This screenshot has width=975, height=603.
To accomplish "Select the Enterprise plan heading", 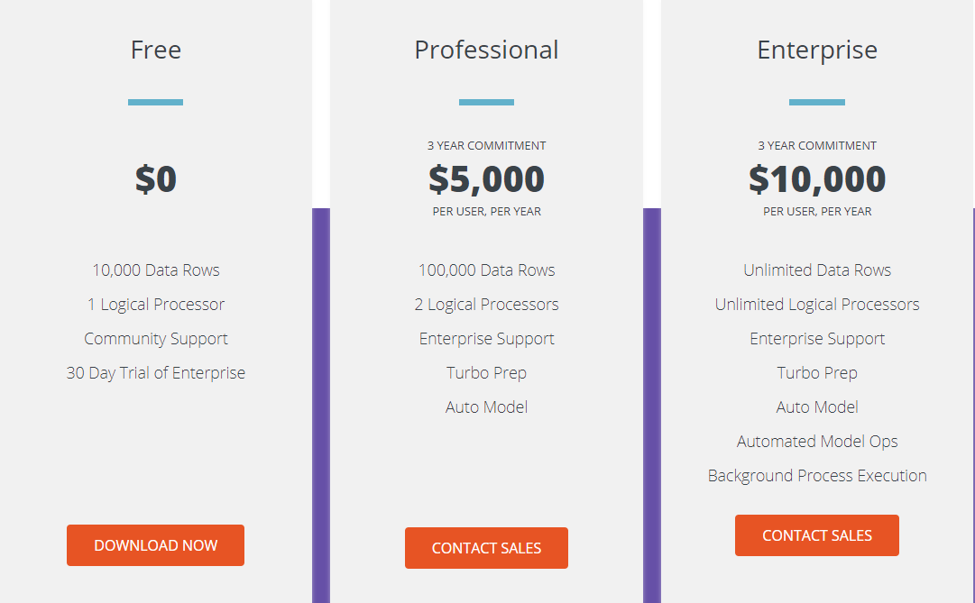I will pyautogui.click(x=817, y=49).
